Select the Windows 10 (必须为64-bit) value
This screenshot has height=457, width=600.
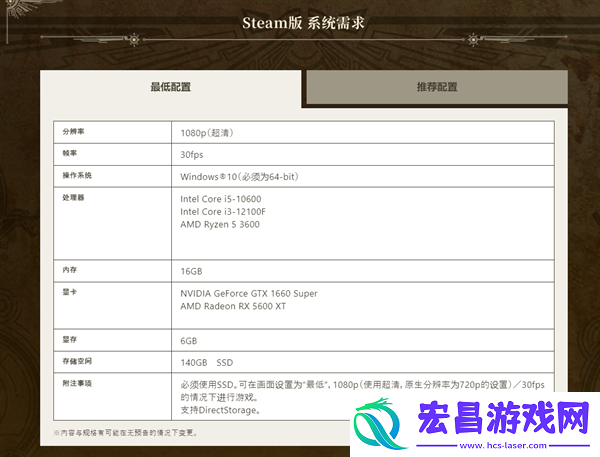click(x=240, y=177)
